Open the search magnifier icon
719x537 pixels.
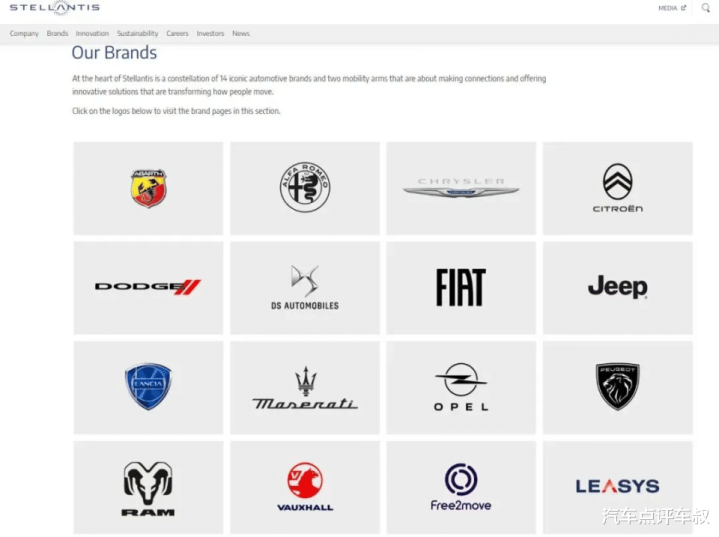[x=706, y=7]
